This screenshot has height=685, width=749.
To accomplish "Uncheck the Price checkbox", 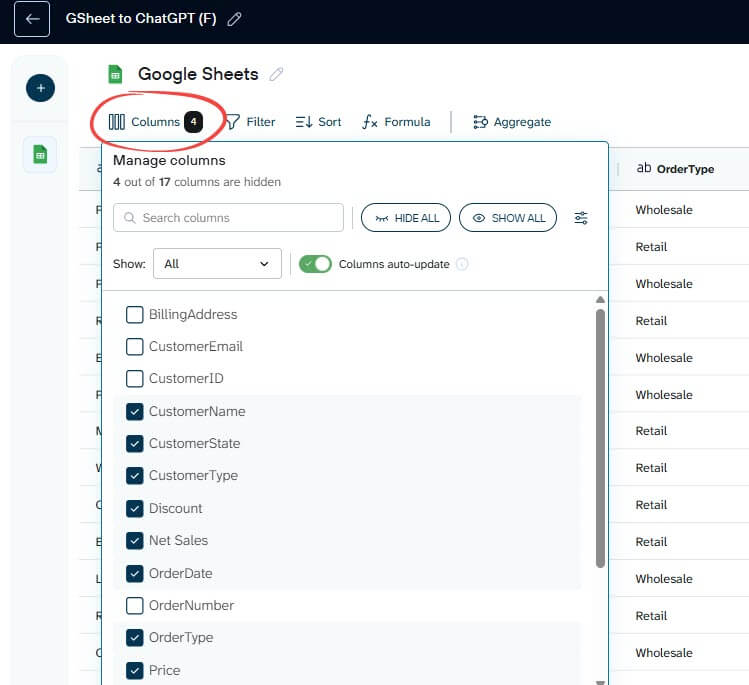I will tap(135, 671).
